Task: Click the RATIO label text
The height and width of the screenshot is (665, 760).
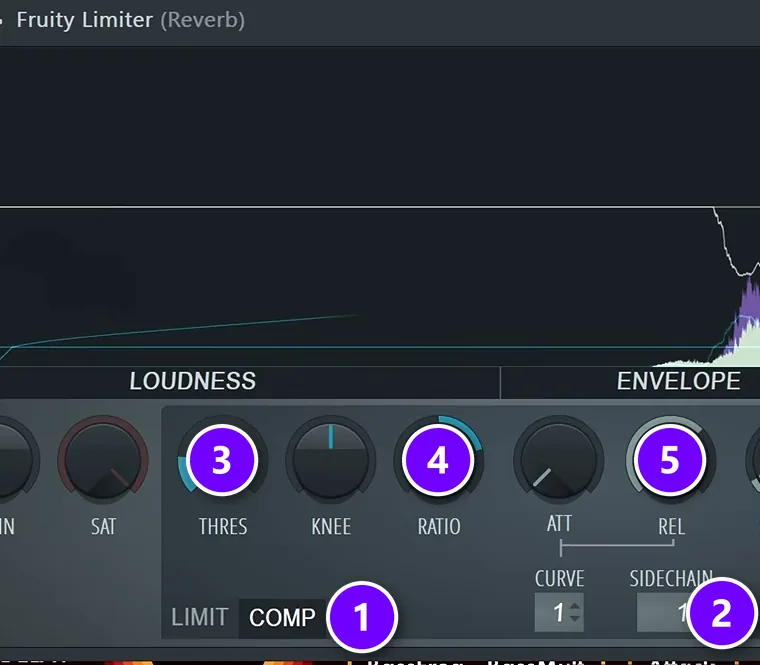Action: pos(439,526)
